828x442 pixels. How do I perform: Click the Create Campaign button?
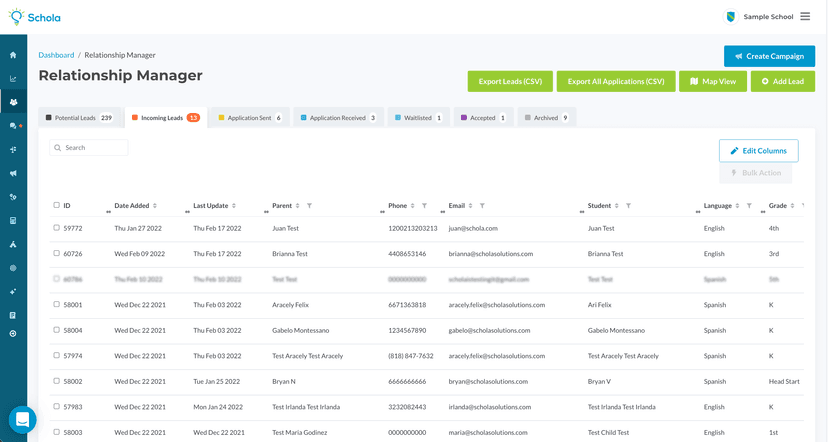(769, 56)
